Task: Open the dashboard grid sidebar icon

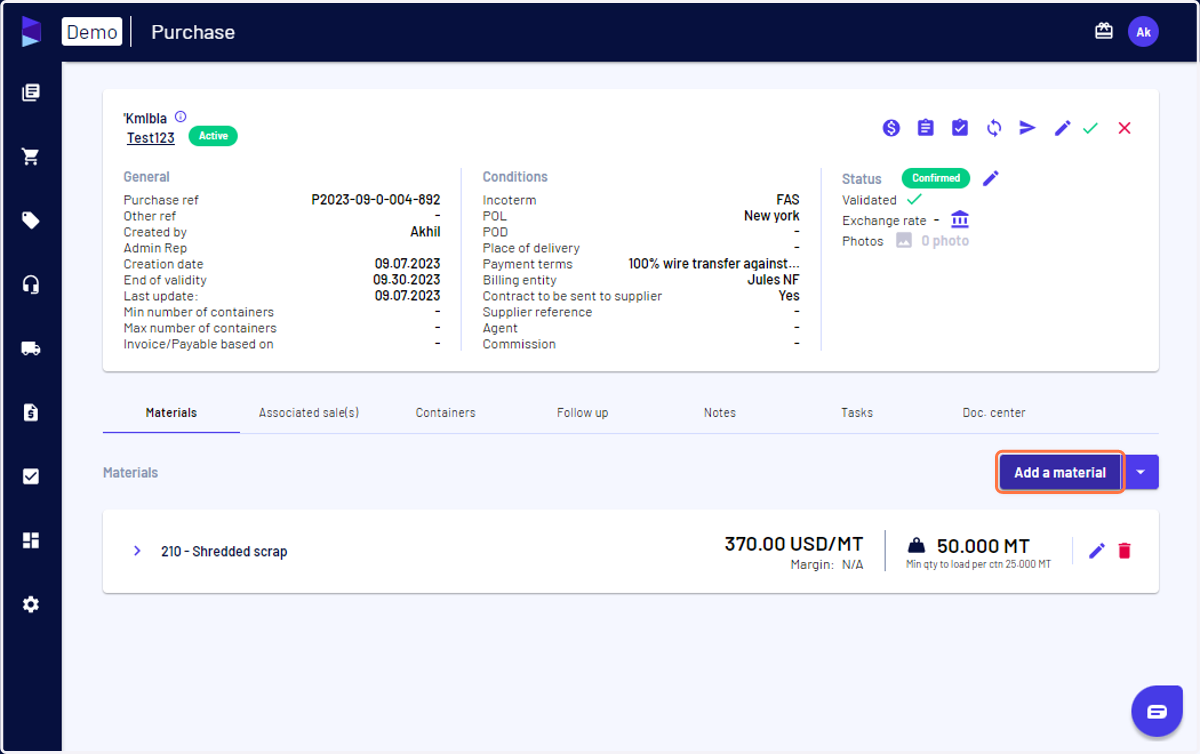Action: click(31, 541)
